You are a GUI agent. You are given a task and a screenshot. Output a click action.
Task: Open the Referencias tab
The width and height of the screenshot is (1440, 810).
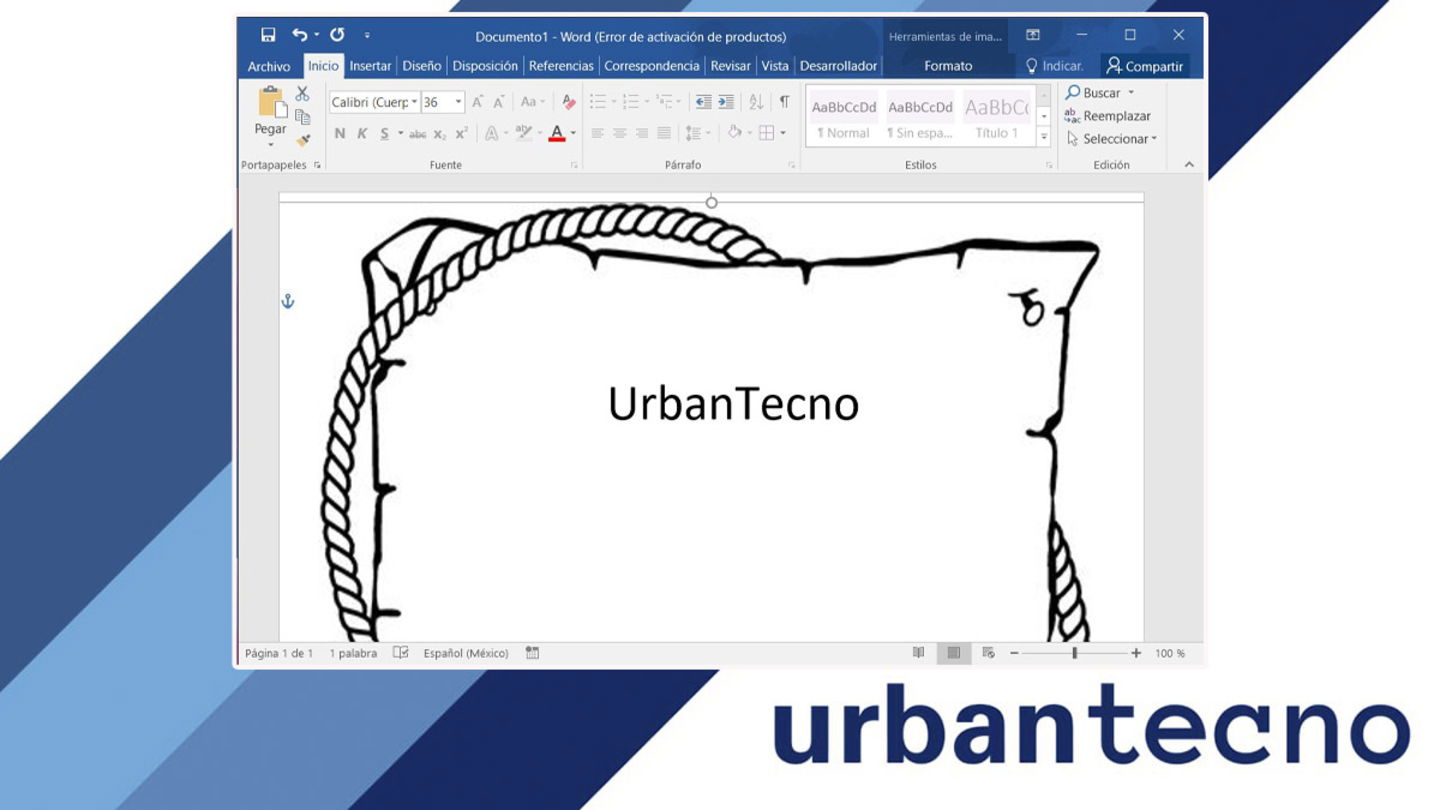561,66
